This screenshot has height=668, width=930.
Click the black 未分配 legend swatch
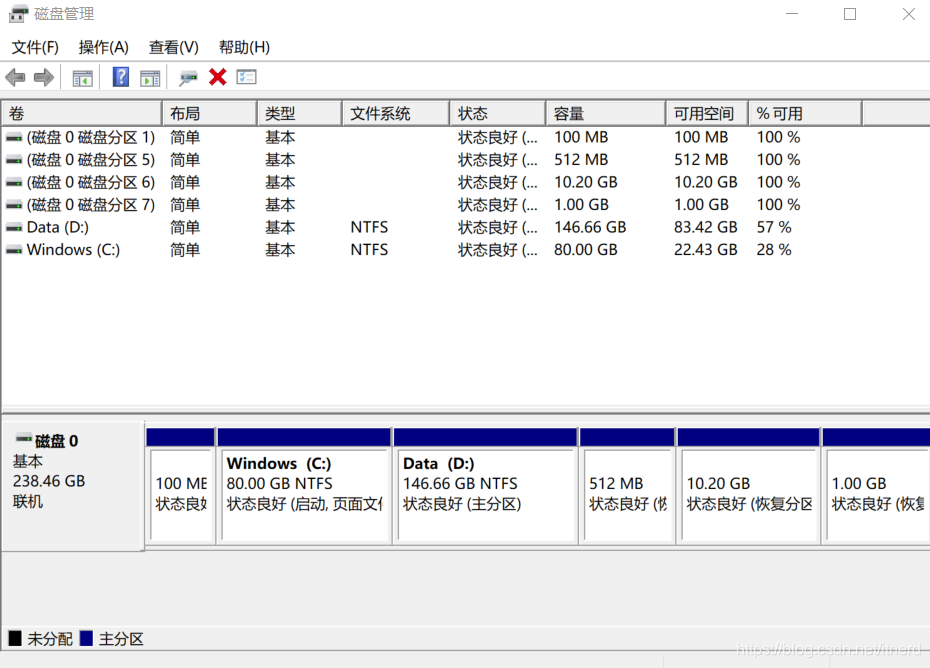15,638
